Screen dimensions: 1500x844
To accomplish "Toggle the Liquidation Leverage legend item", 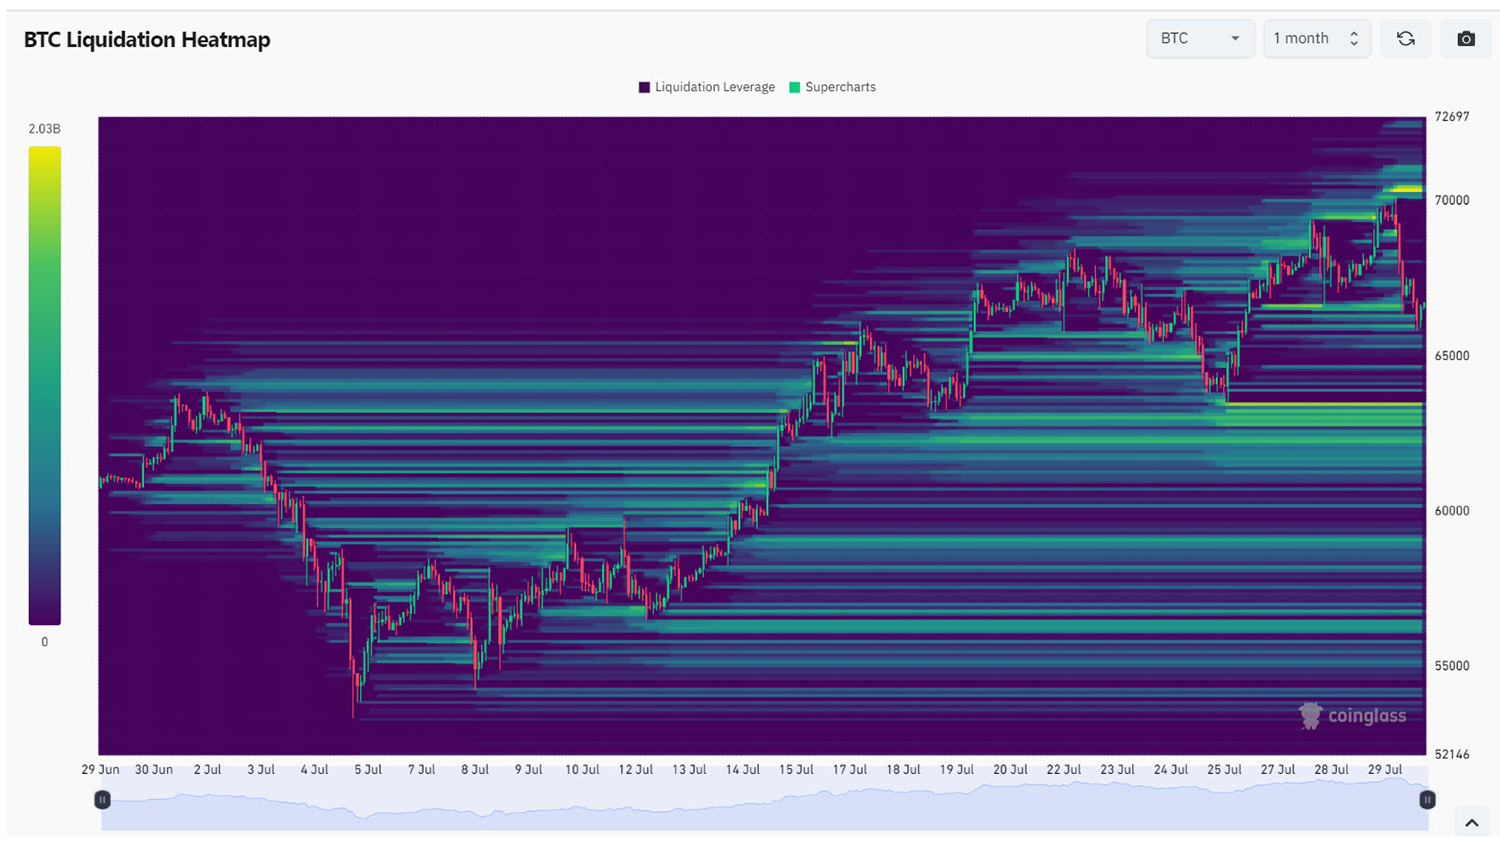I will [707, 87].
